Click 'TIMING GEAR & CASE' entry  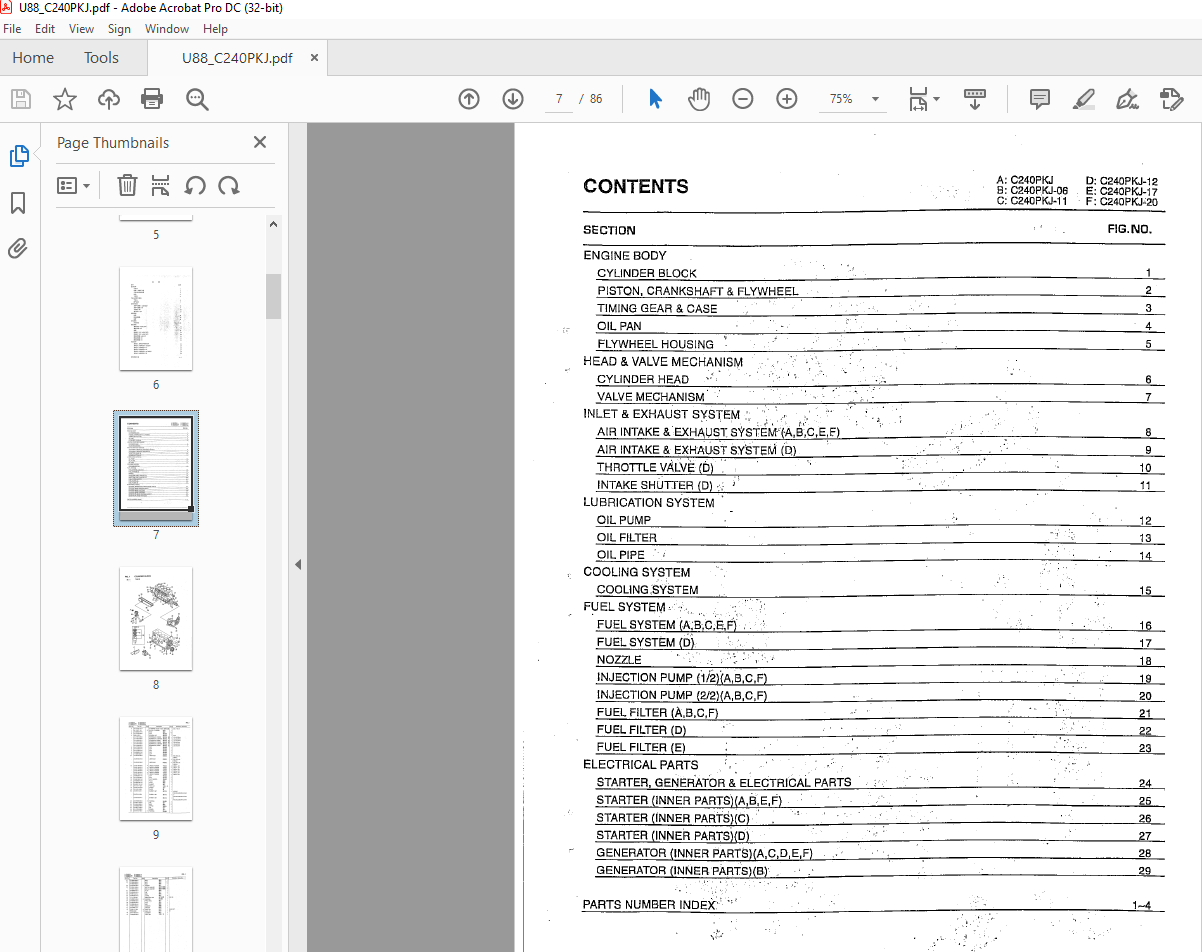657,308
